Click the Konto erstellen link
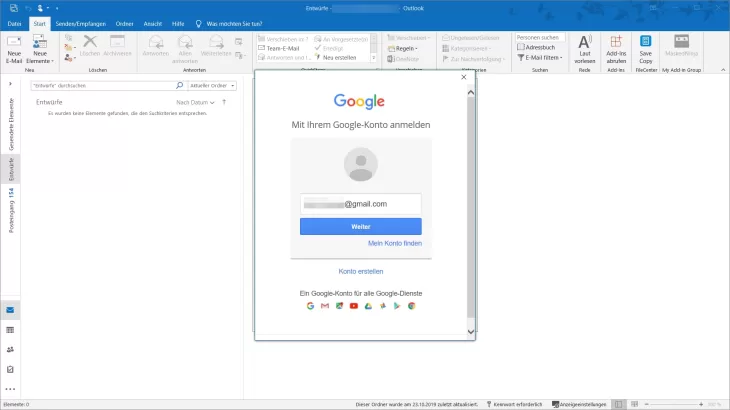 360,271
